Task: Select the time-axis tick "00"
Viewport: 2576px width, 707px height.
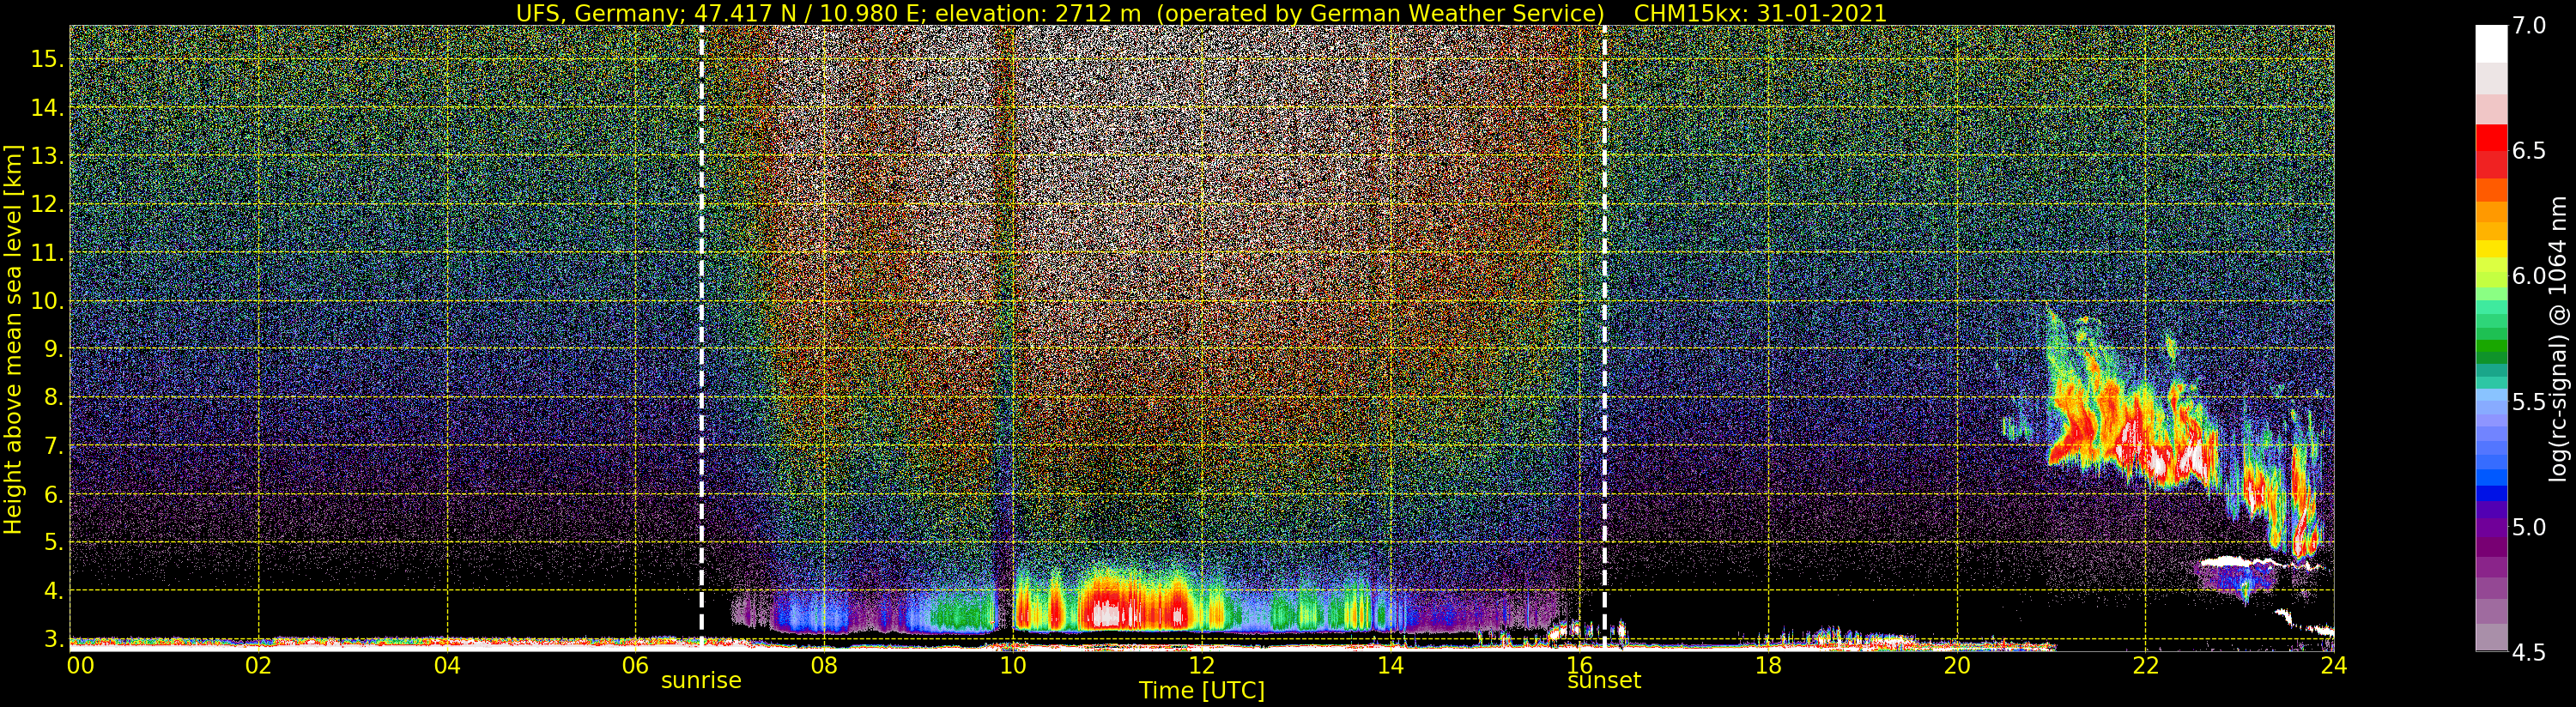Action: (80, 665)
